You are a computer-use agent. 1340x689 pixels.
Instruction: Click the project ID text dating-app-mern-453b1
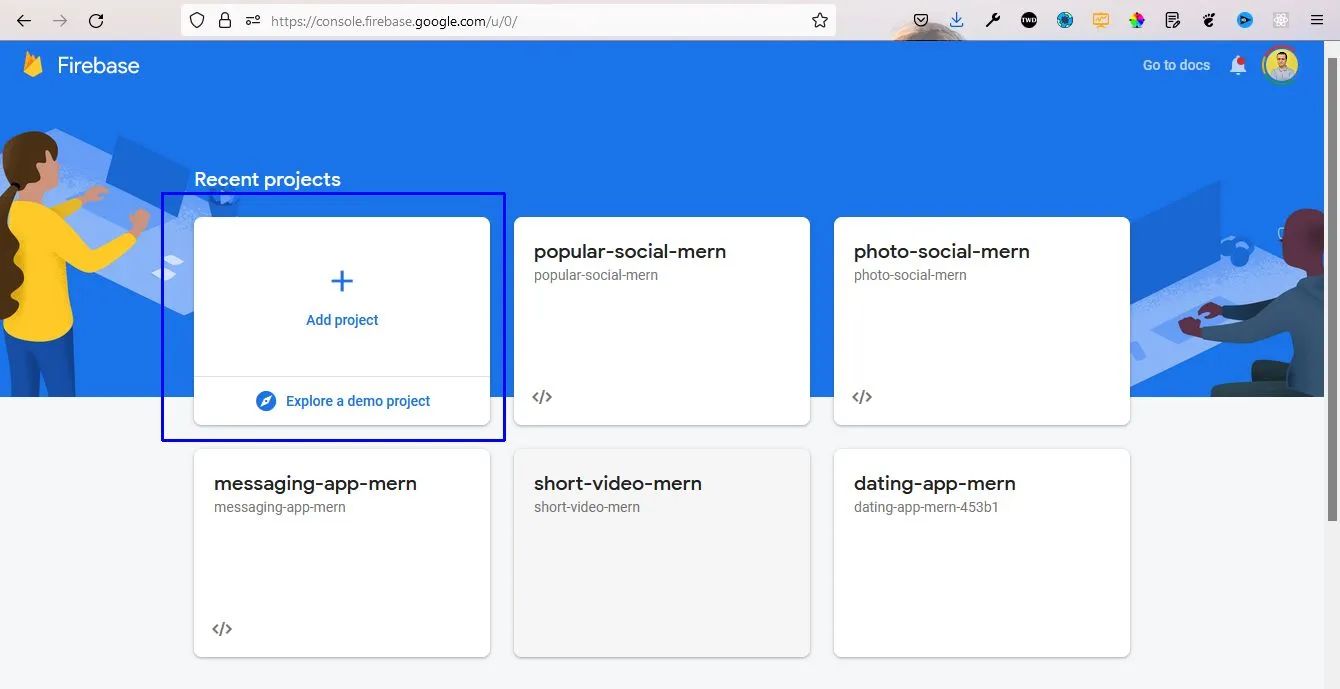coord(926,507)
